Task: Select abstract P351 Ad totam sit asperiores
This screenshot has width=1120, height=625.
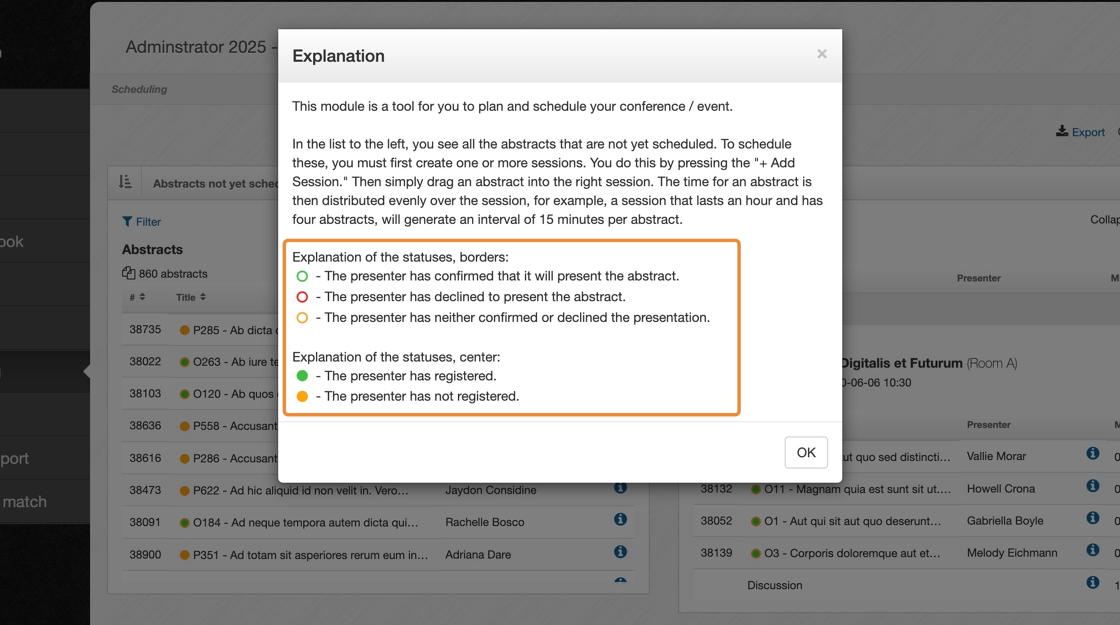Action: pos(310,554)
